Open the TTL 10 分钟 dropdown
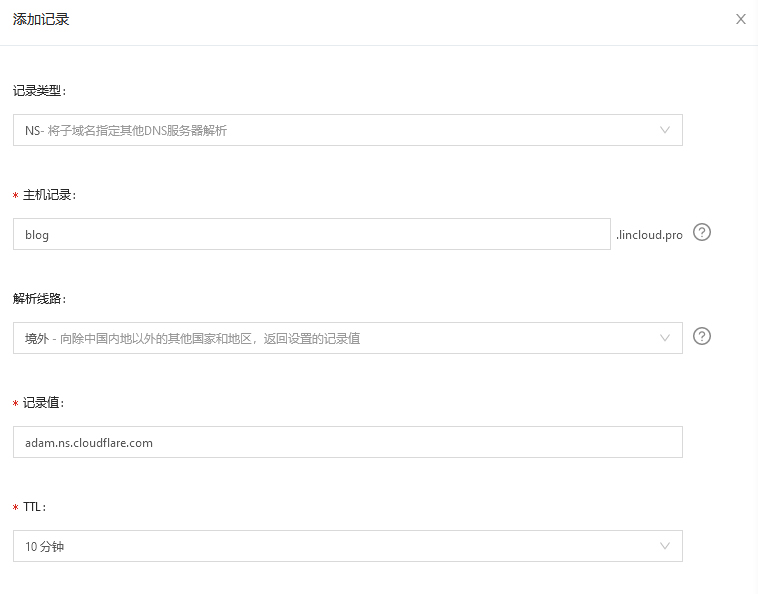 [x=347, y=546]
